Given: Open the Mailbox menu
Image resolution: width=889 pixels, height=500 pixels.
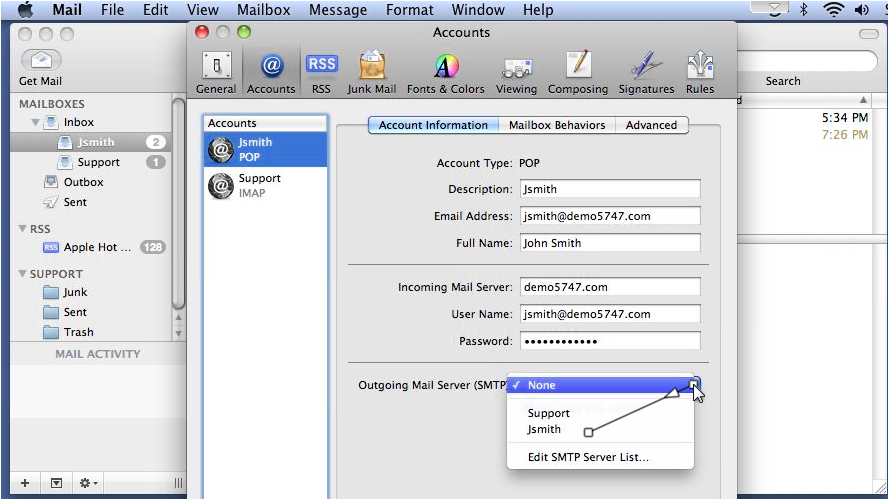Looking at the screenshot, I should (264, 10).
